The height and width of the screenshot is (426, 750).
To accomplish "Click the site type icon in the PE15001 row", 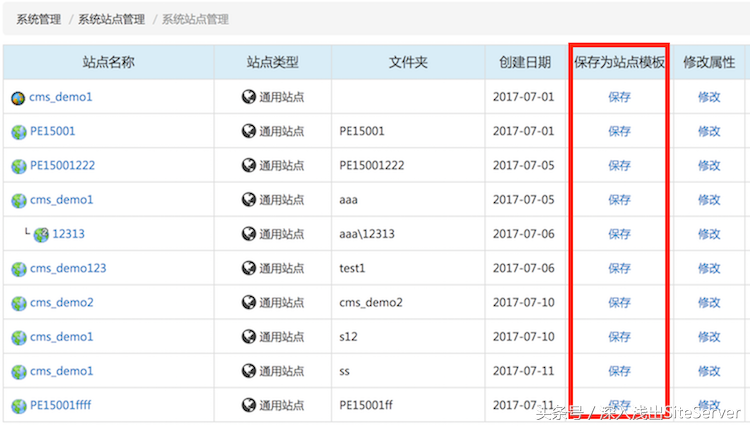I will (x=249, y=131).
